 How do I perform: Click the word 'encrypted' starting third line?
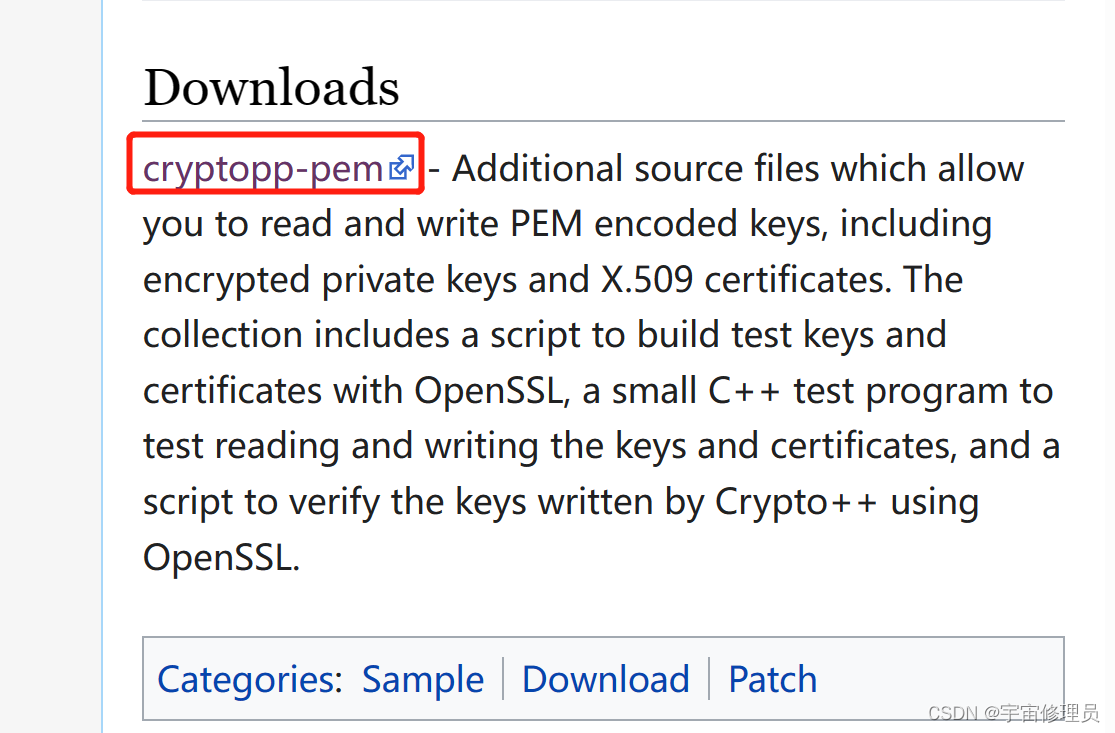227,281
